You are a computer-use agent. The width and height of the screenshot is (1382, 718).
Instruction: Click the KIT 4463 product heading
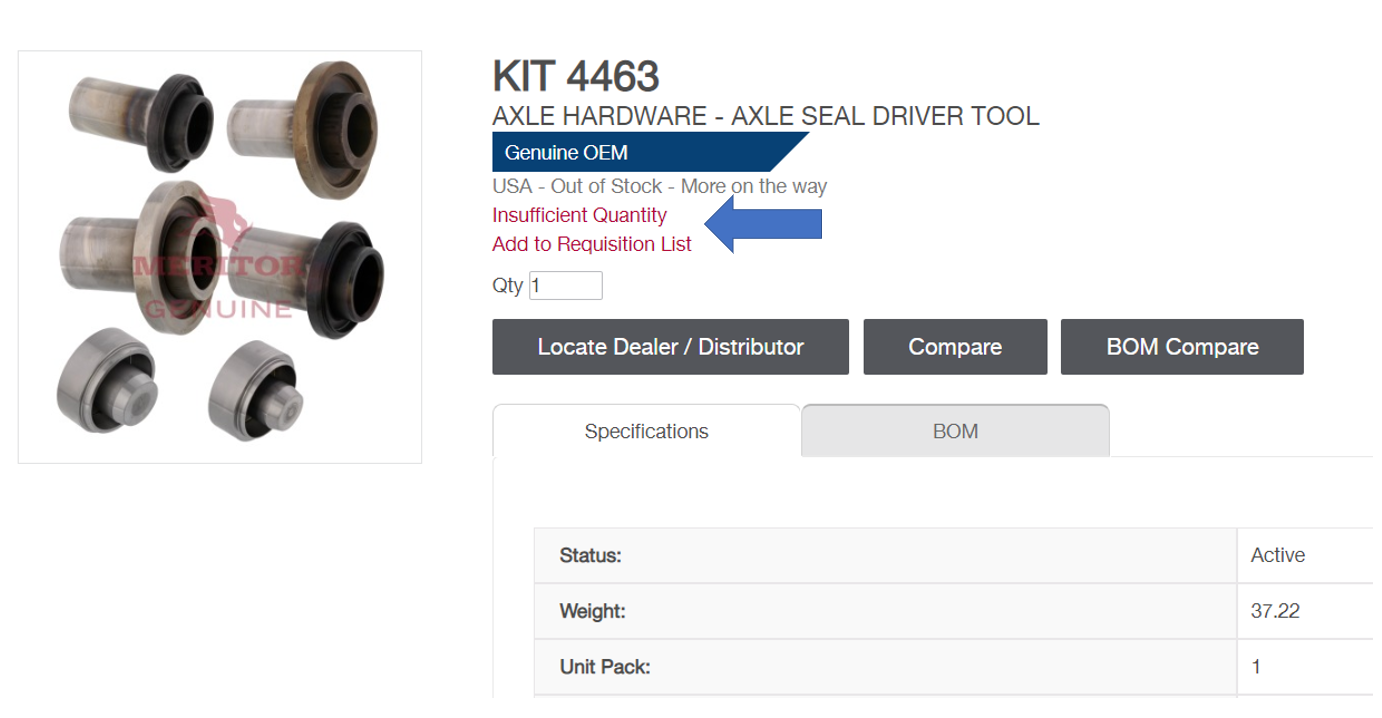[576, 77]
